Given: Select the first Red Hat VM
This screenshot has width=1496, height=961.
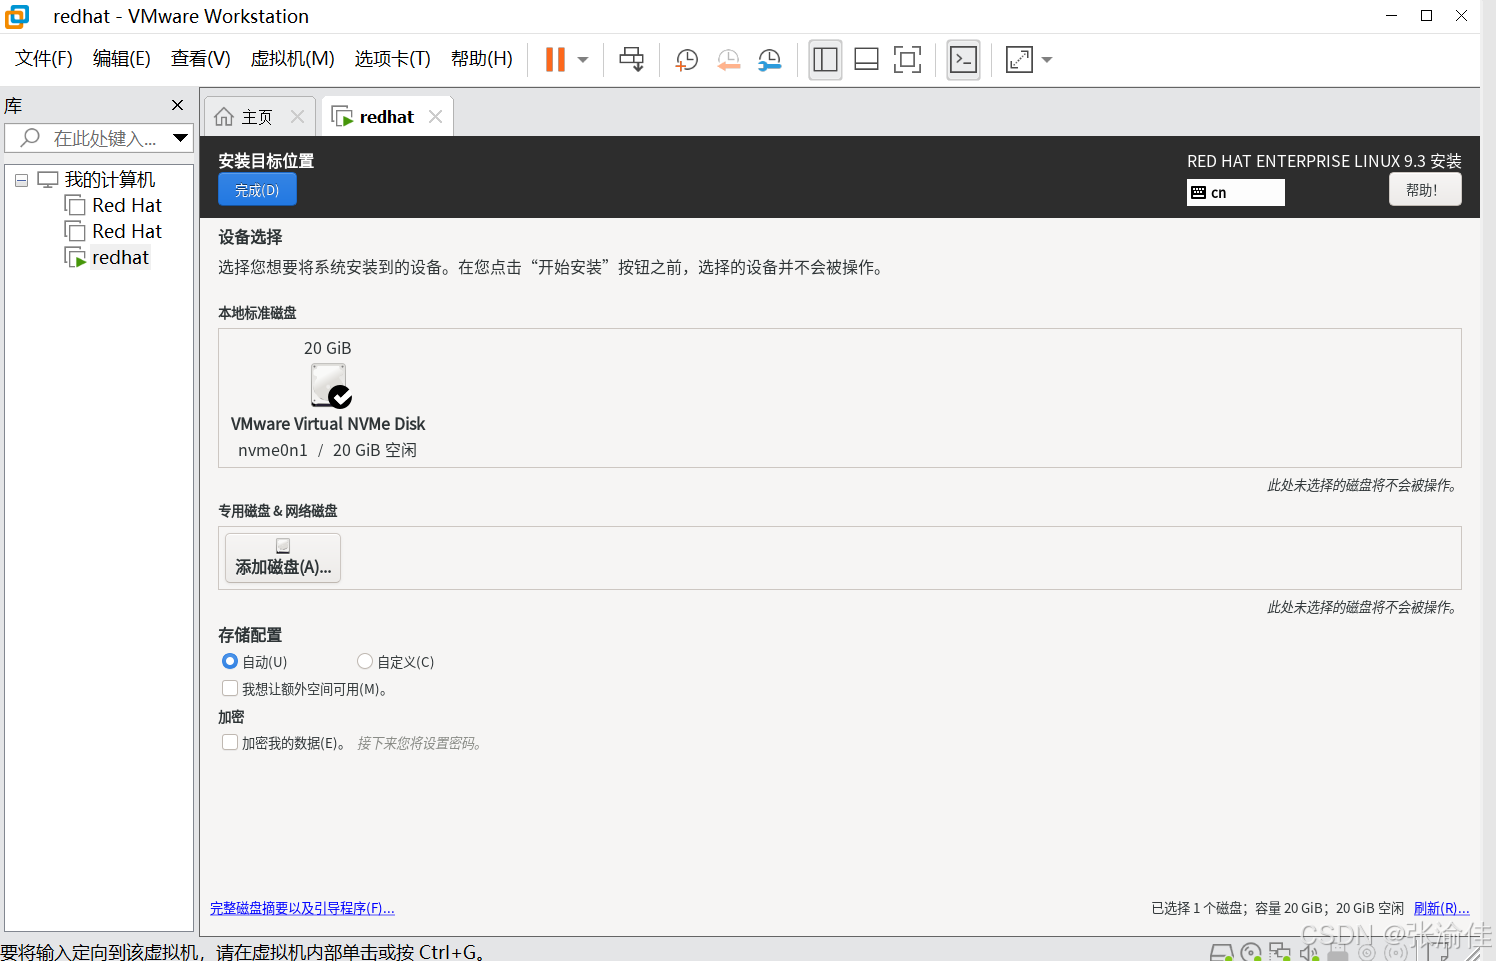Looking at the screenshot, I should pos(126,206).
